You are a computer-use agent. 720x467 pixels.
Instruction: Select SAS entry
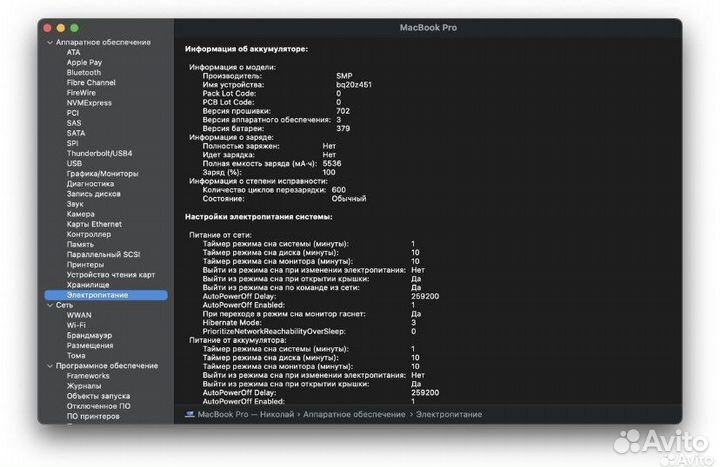pos(74,123)
